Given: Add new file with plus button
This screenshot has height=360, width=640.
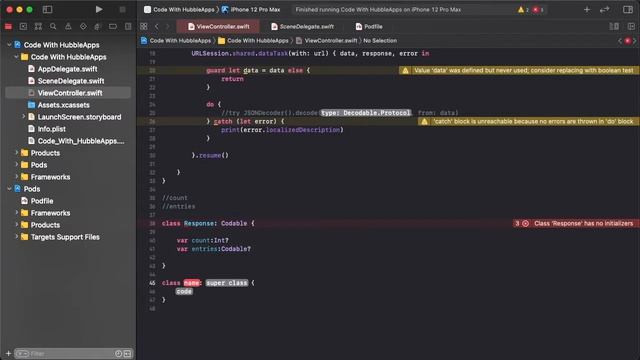Looking at the screenshot, I should click(8, 353).
